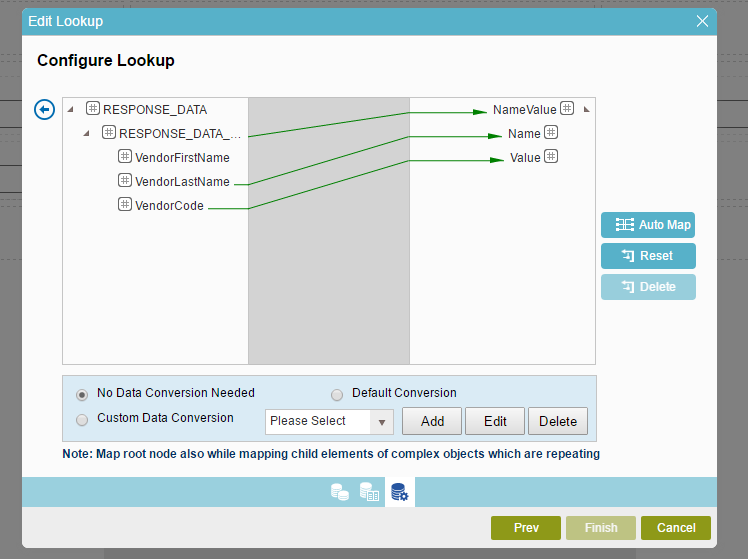748x559 pixels.
Task: Open the first database step icon
Action: tap(340, 492)
